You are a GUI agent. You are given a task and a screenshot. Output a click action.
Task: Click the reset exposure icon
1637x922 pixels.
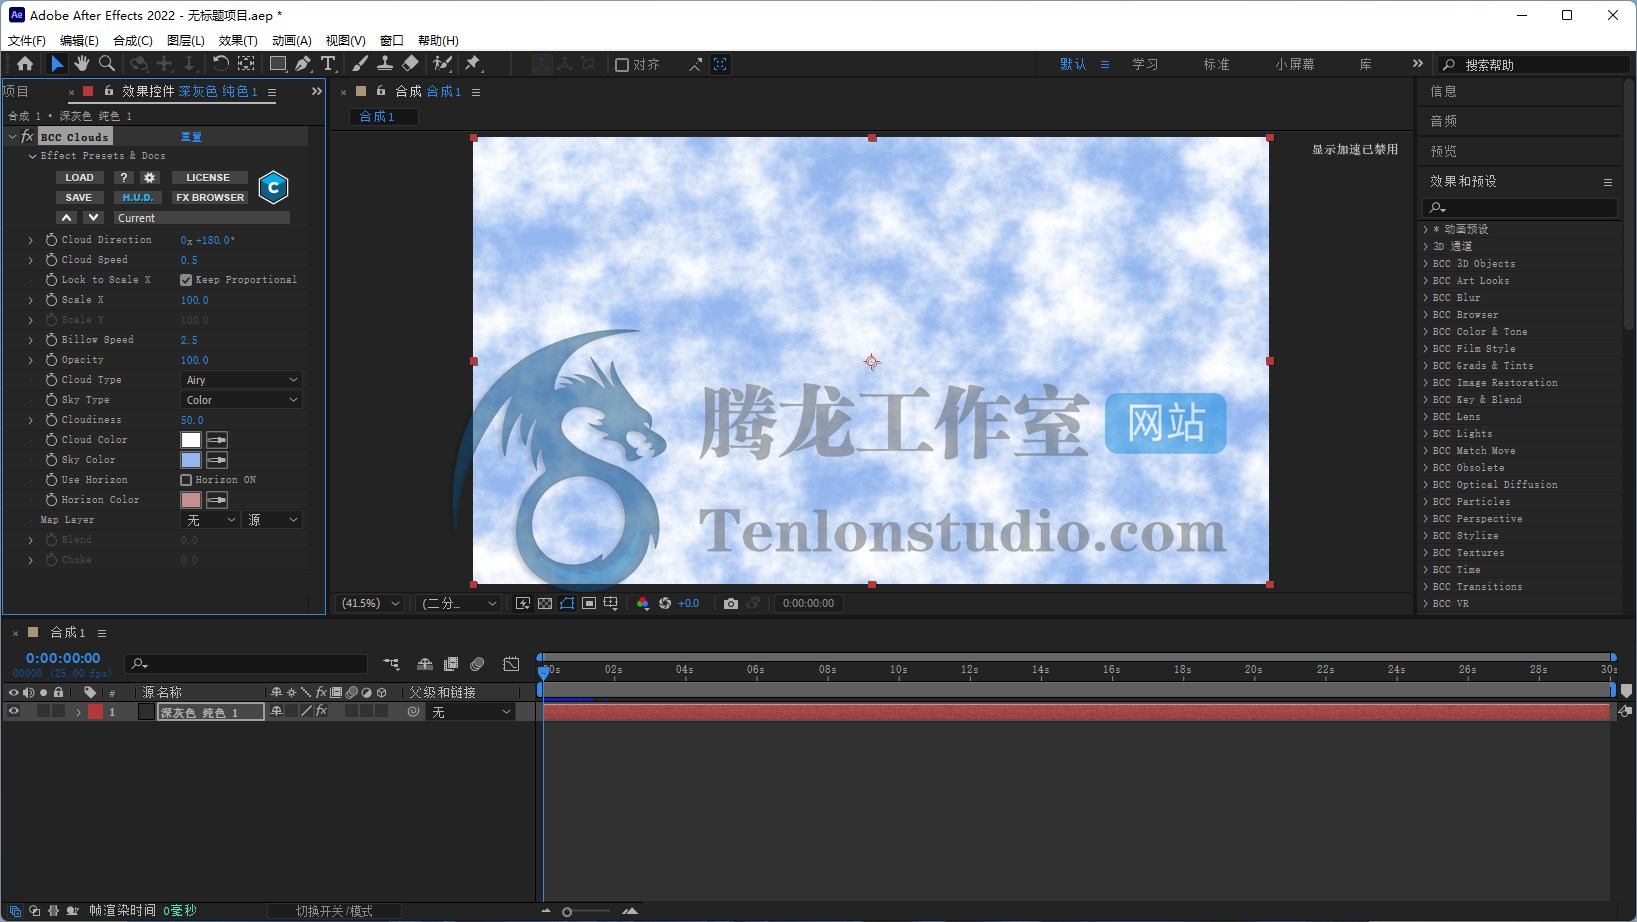(x=665, y=603)
